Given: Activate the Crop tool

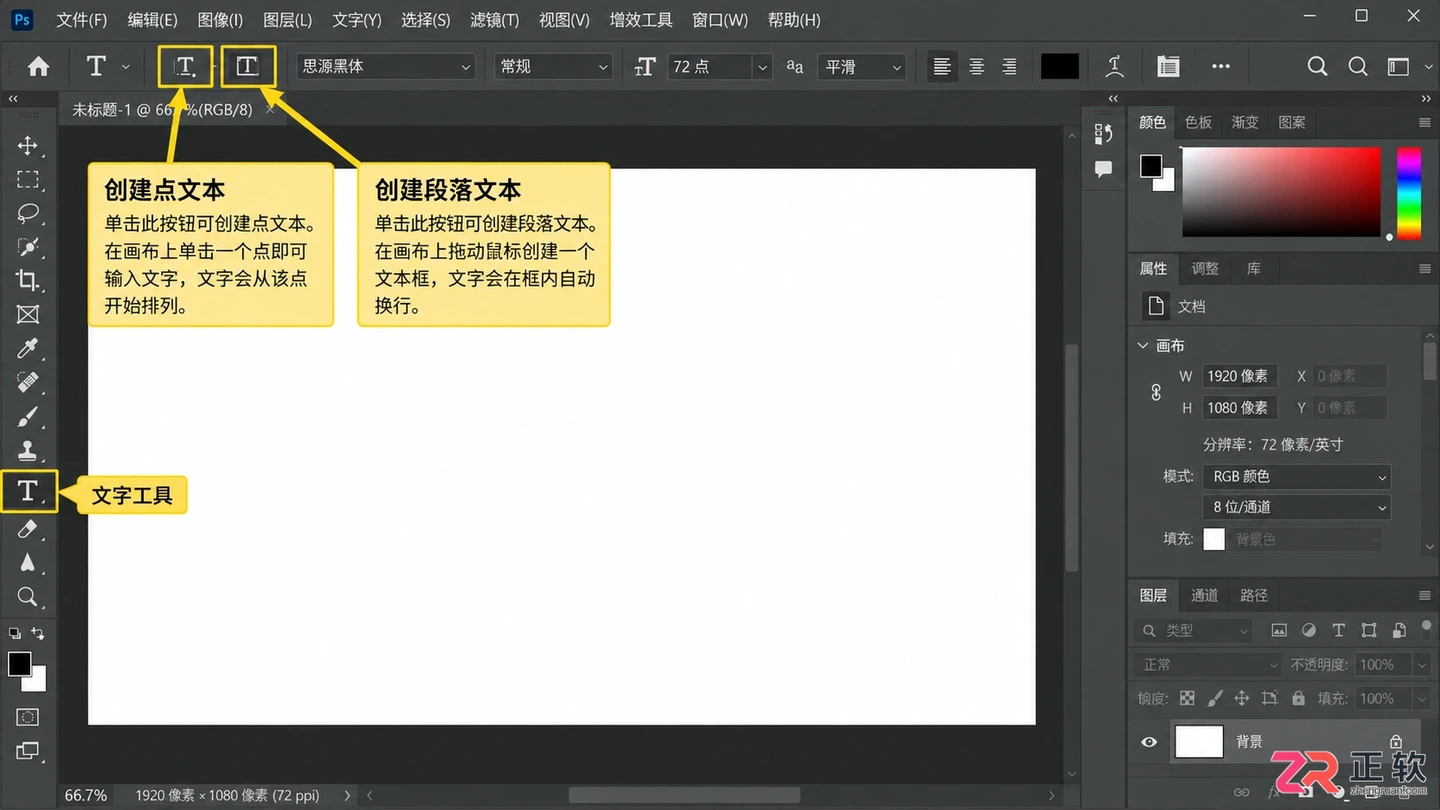Looking at the screenshot, I should (28, 280).
